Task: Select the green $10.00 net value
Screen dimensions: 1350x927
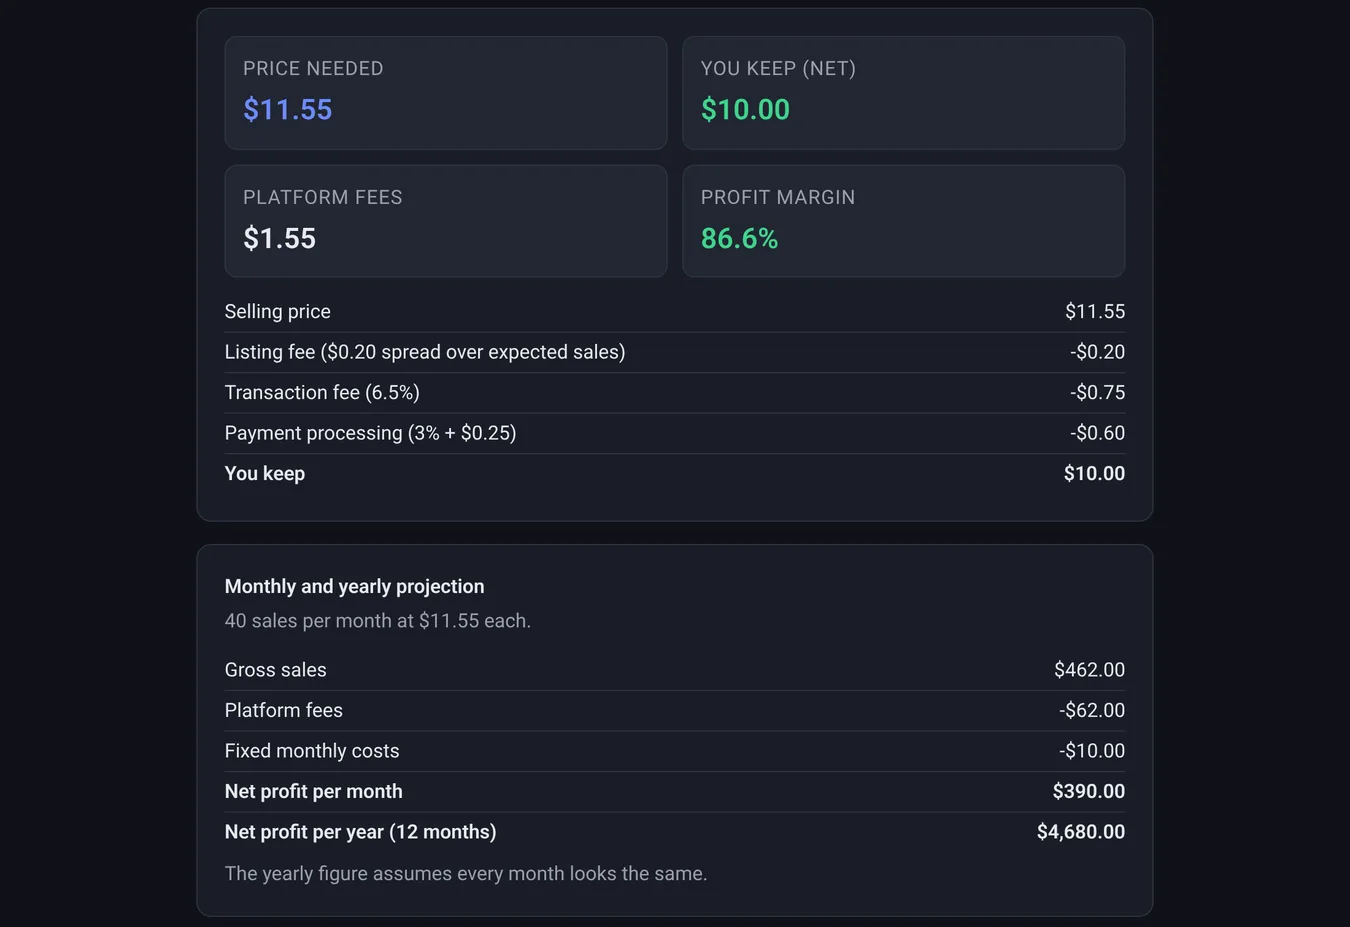Action: (745, 109)
